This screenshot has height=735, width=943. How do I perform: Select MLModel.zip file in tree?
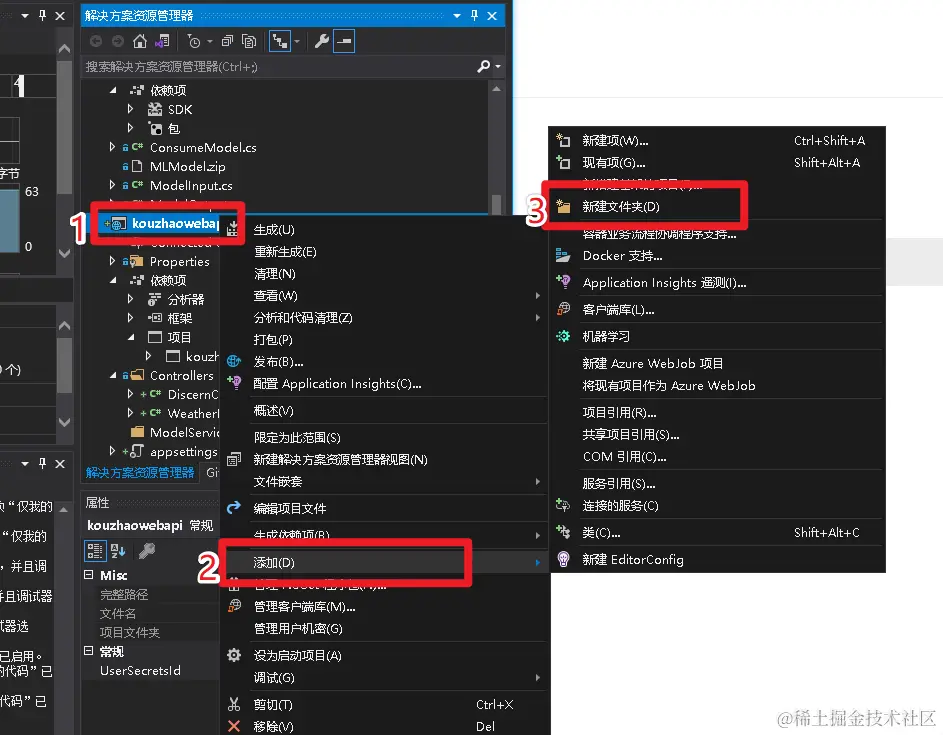click(187, 167)
